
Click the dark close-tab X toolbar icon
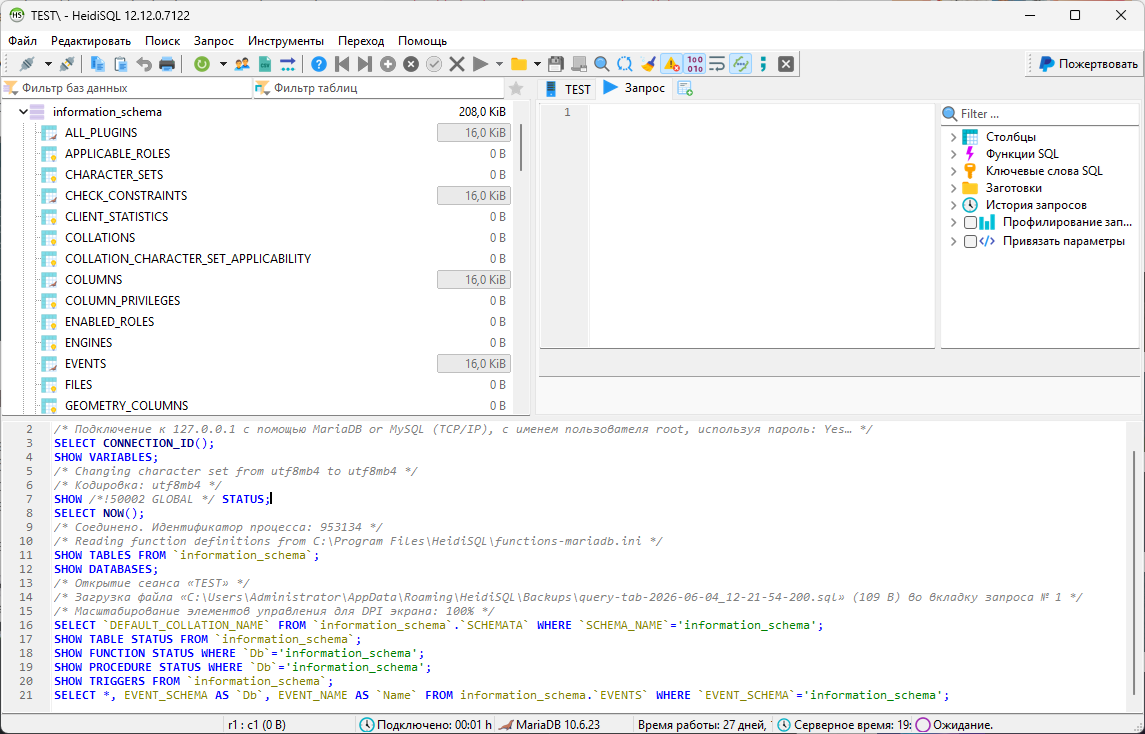pyautogui.click(x=786, y=64)
